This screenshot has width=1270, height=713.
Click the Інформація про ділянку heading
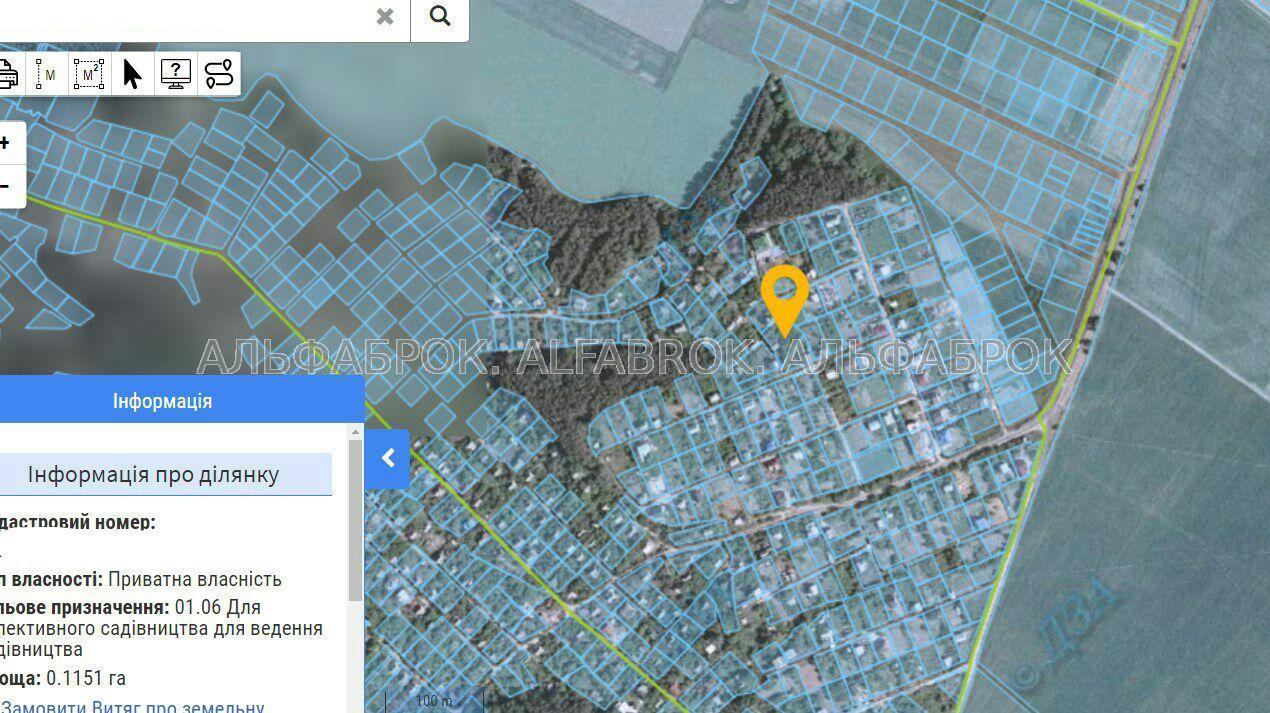[x=154, y=474]
